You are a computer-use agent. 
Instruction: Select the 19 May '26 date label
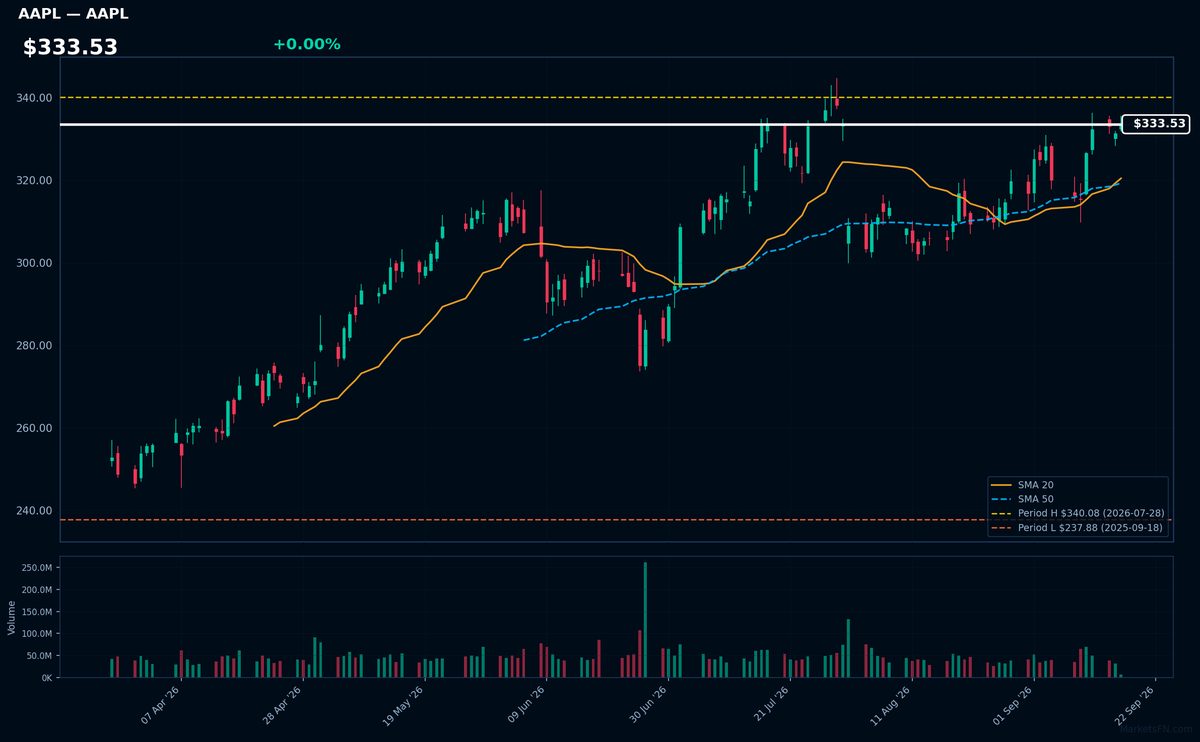tap(405, 706)
